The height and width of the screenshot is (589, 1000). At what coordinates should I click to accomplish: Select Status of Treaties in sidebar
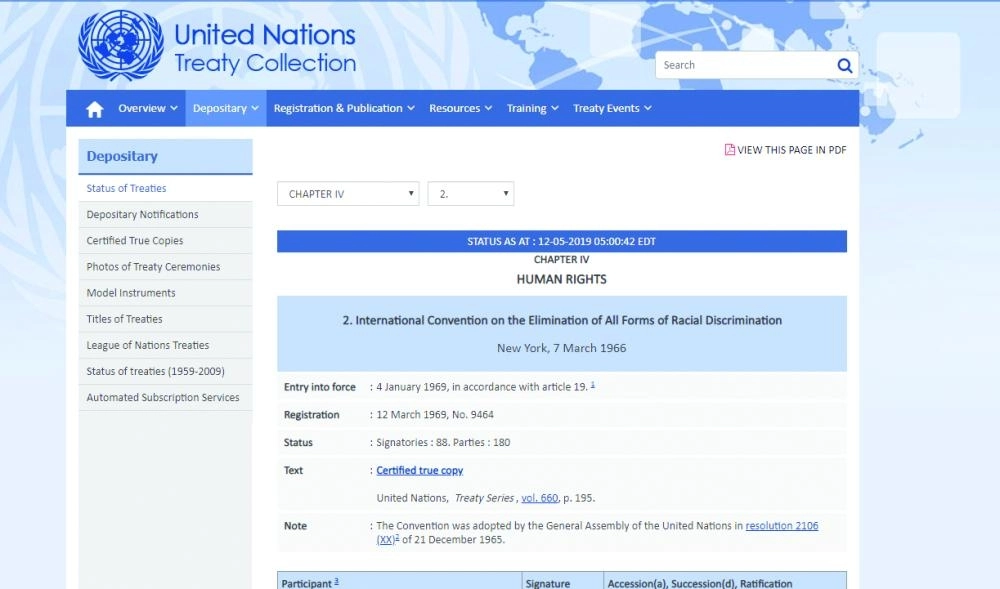[126, 189]
